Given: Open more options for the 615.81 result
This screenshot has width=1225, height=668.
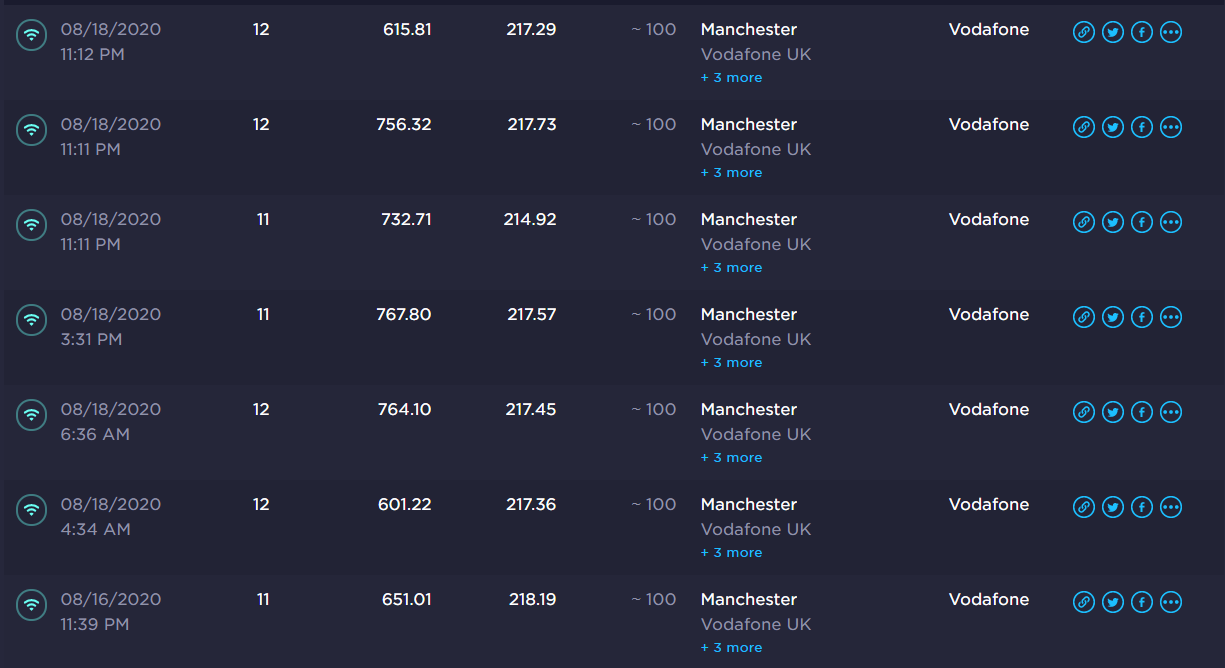Looking at the screenshot, I should [x=1171, y=32].
